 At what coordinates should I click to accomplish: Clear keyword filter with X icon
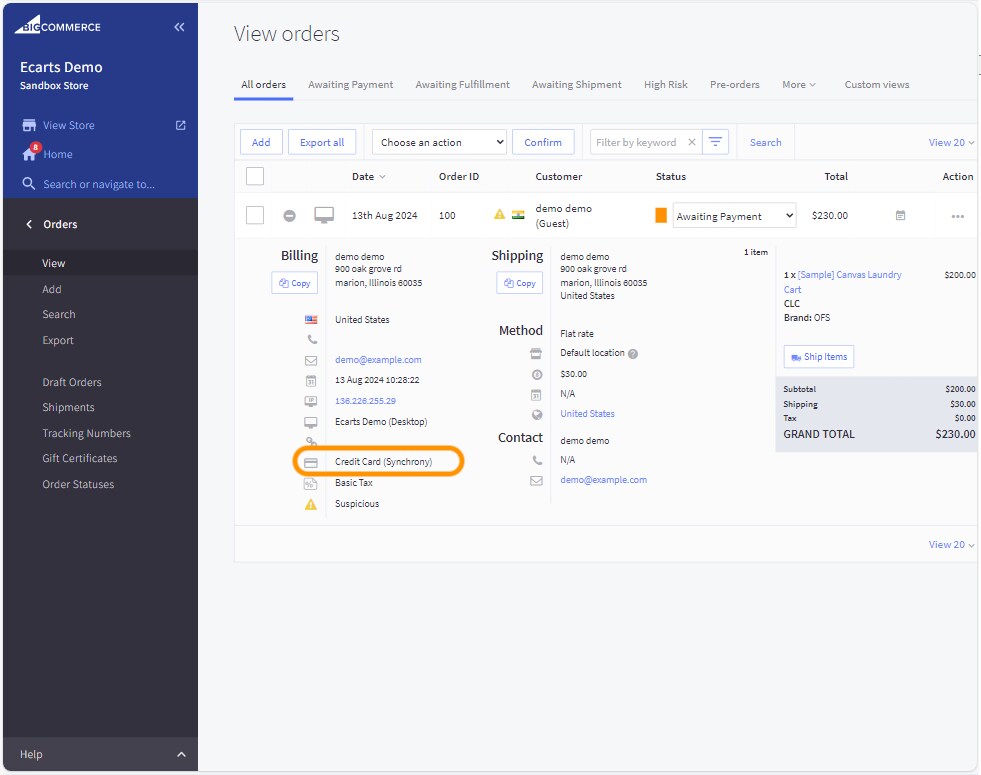pos(691,142)
